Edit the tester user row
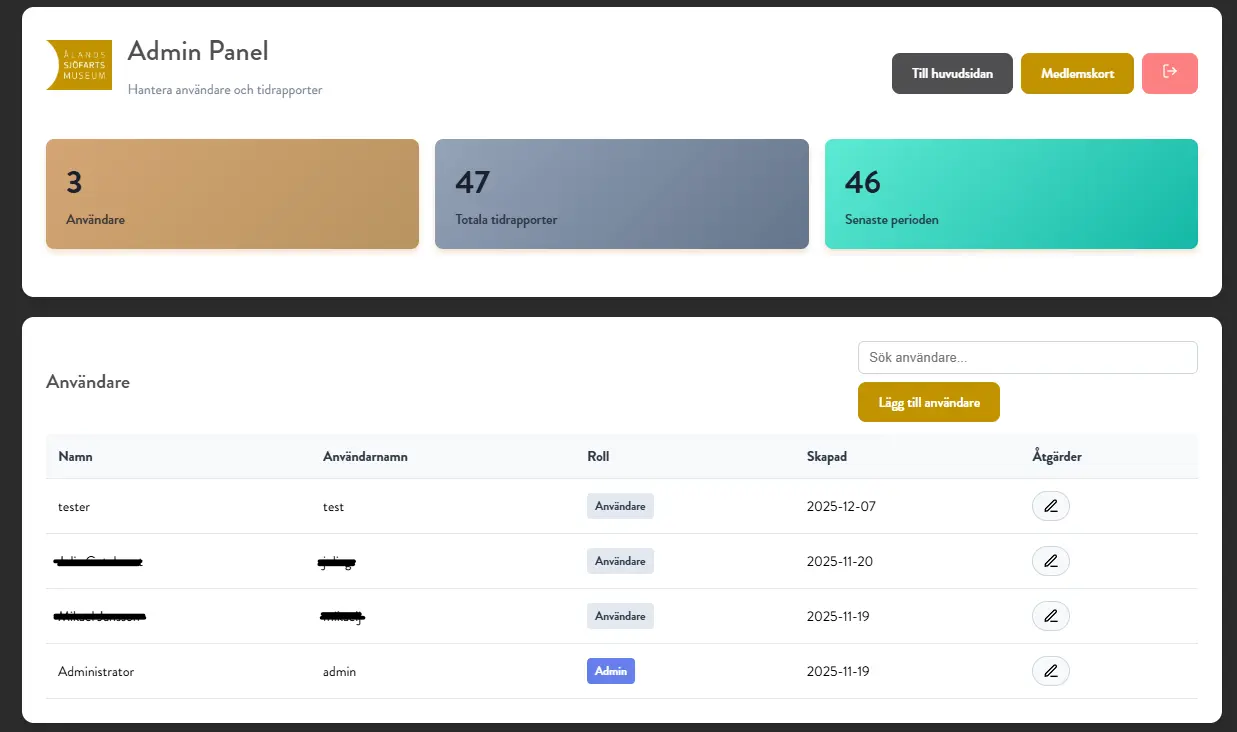This screenshot has height=732, width=1237. [x=1050, y=506]
